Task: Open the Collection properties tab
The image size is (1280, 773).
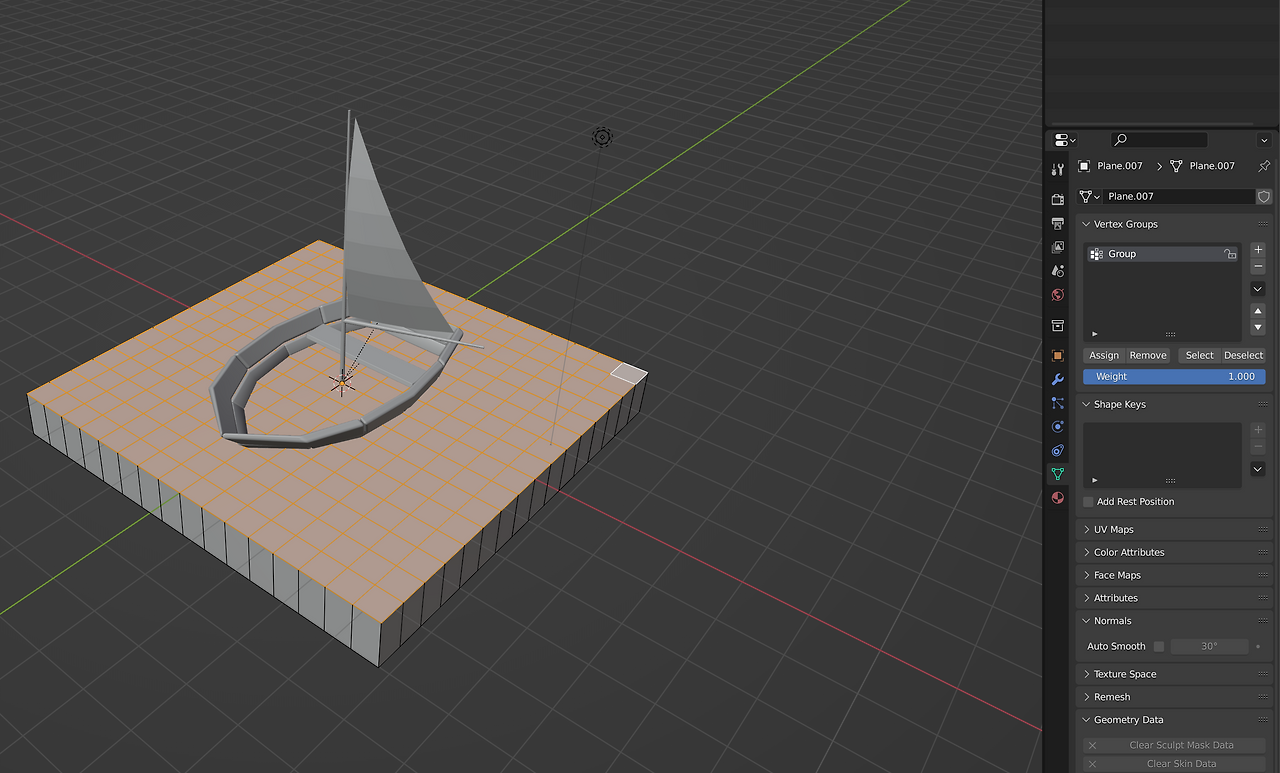Action: click(x=1058, y=326)
